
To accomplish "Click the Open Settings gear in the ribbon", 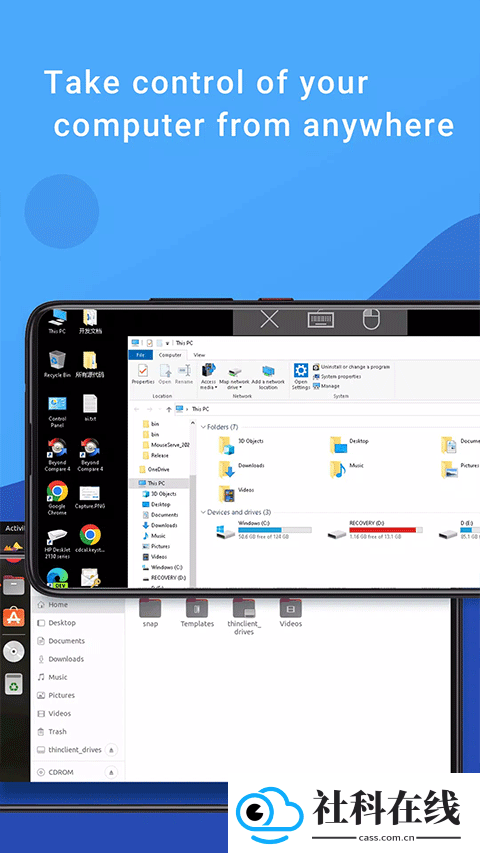I will (301, 376).
